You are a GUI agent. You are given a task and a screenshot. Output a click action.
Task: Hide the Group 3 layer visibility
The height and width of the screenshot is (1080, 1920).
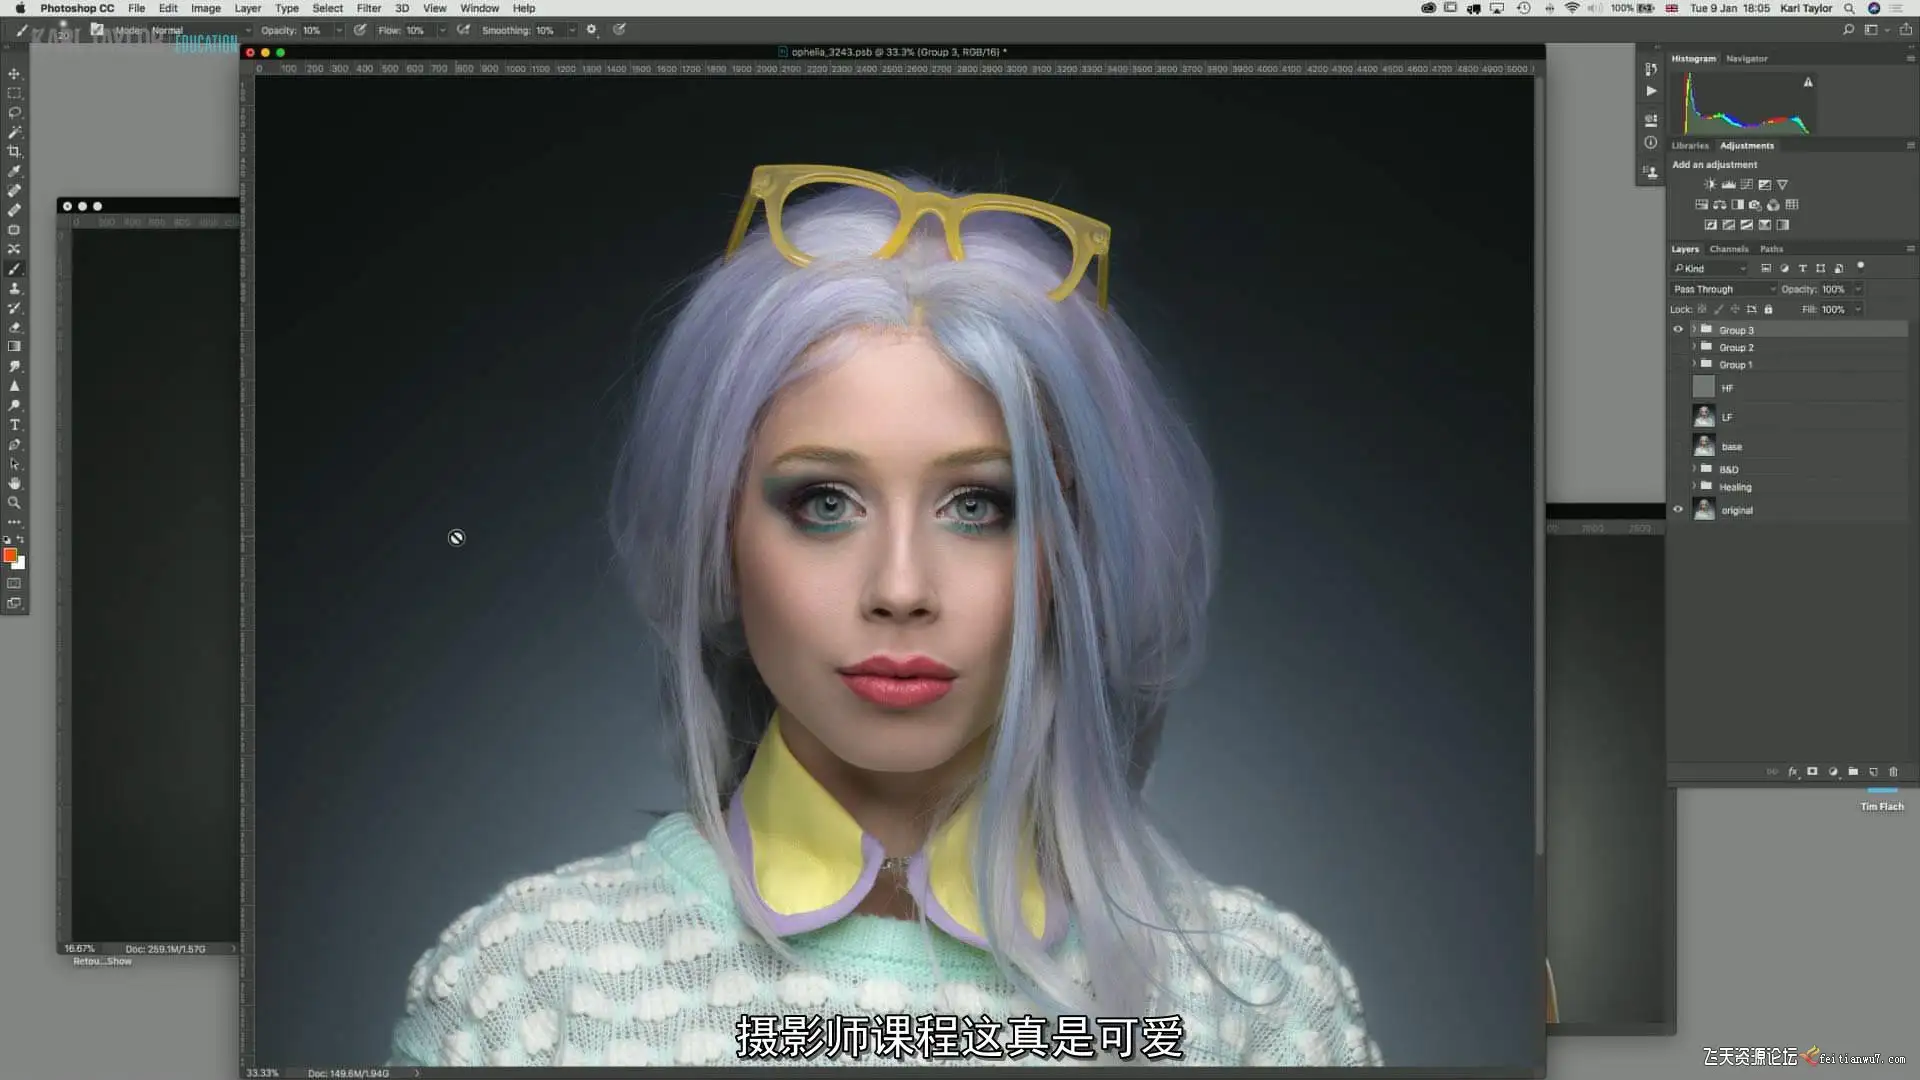click(1678, 330)
